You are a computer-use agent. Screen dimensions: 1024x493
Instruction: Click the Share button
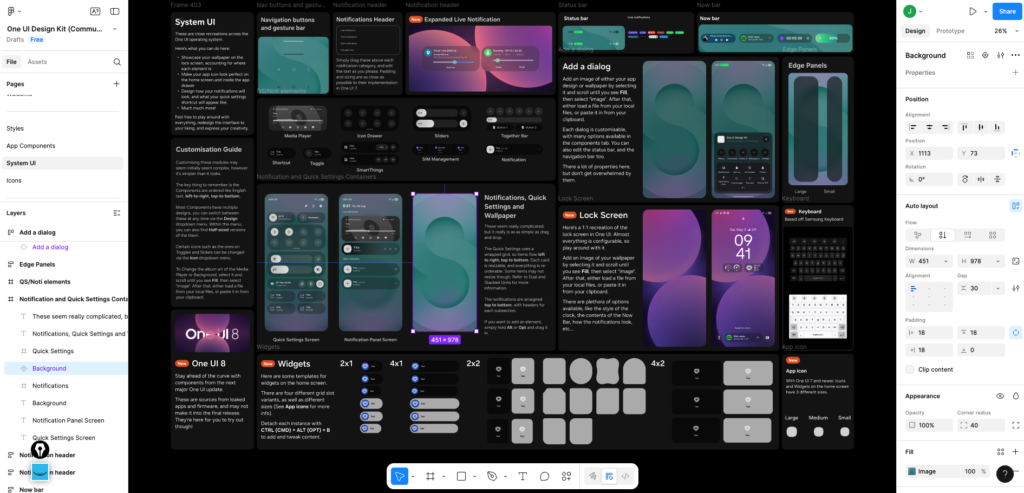(x=1005, y=11)
